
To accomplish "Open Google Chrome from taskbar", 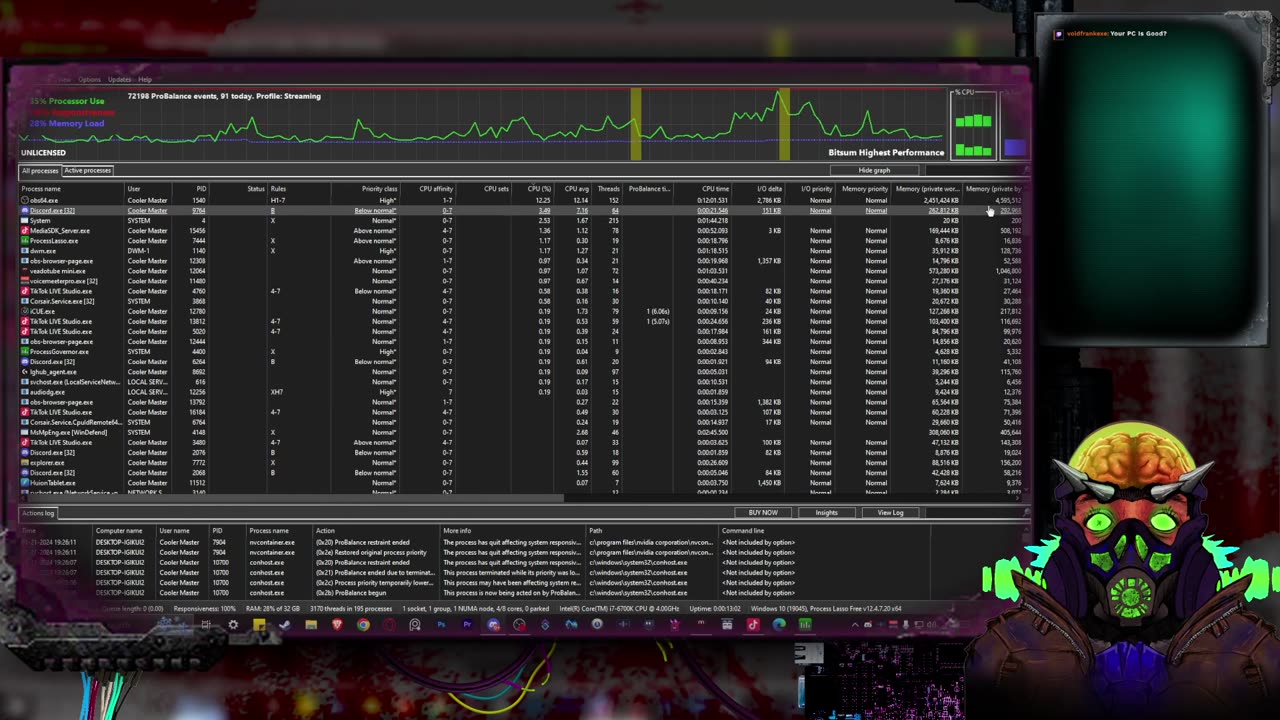I will 363,625.
